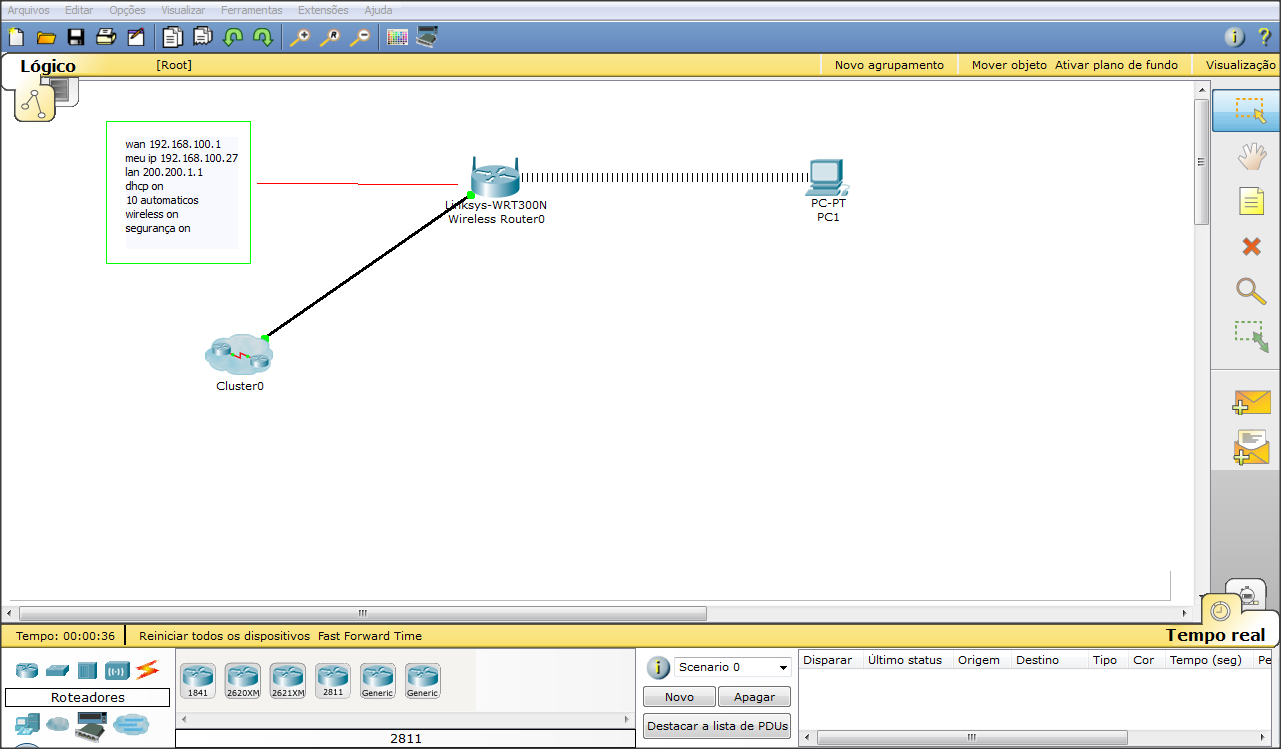Select the Resize Shape tool
Image resolution: width=1281 pixels, height=749 pixels.
[1251, 336]
